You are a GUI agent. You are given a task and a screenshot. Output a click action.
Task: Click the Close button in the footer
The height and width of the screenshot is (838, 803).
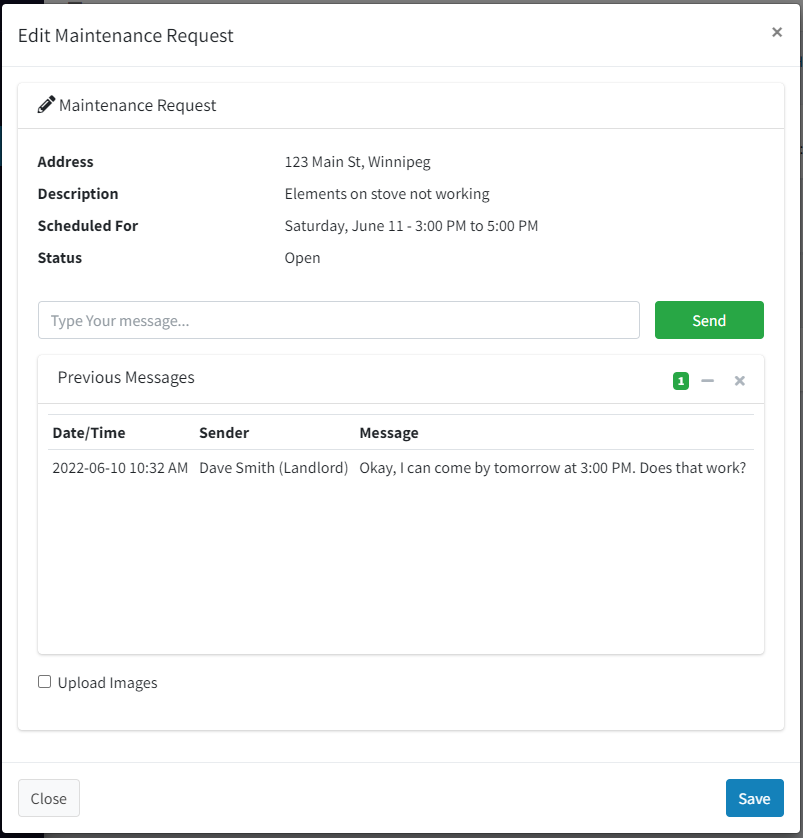tap(48, 798)
